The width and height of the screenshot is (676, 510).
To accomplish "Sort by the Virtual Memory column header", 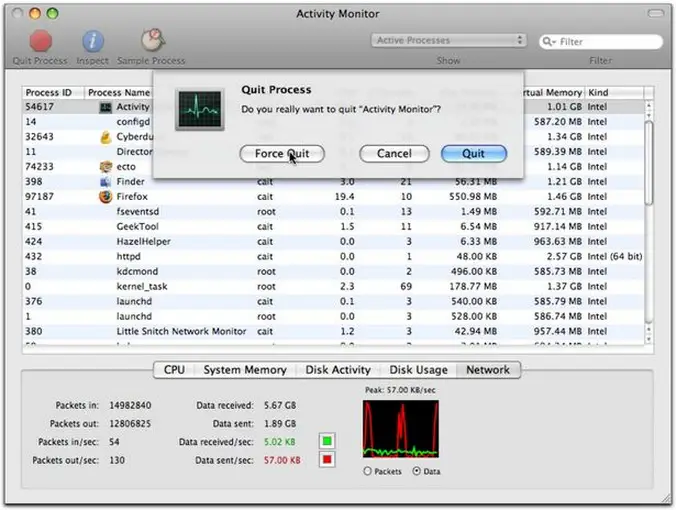I will point(554,93).
